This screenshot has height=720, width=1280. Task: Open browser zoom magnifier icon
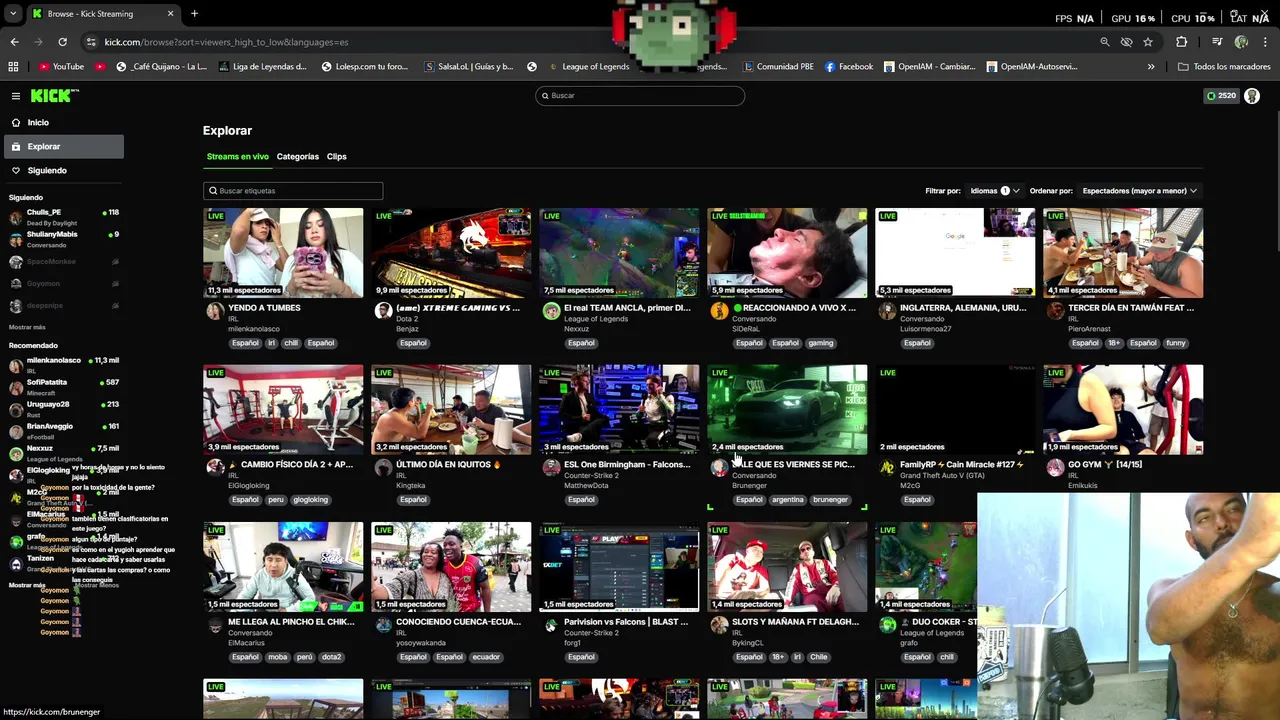tap(1105, 42)
